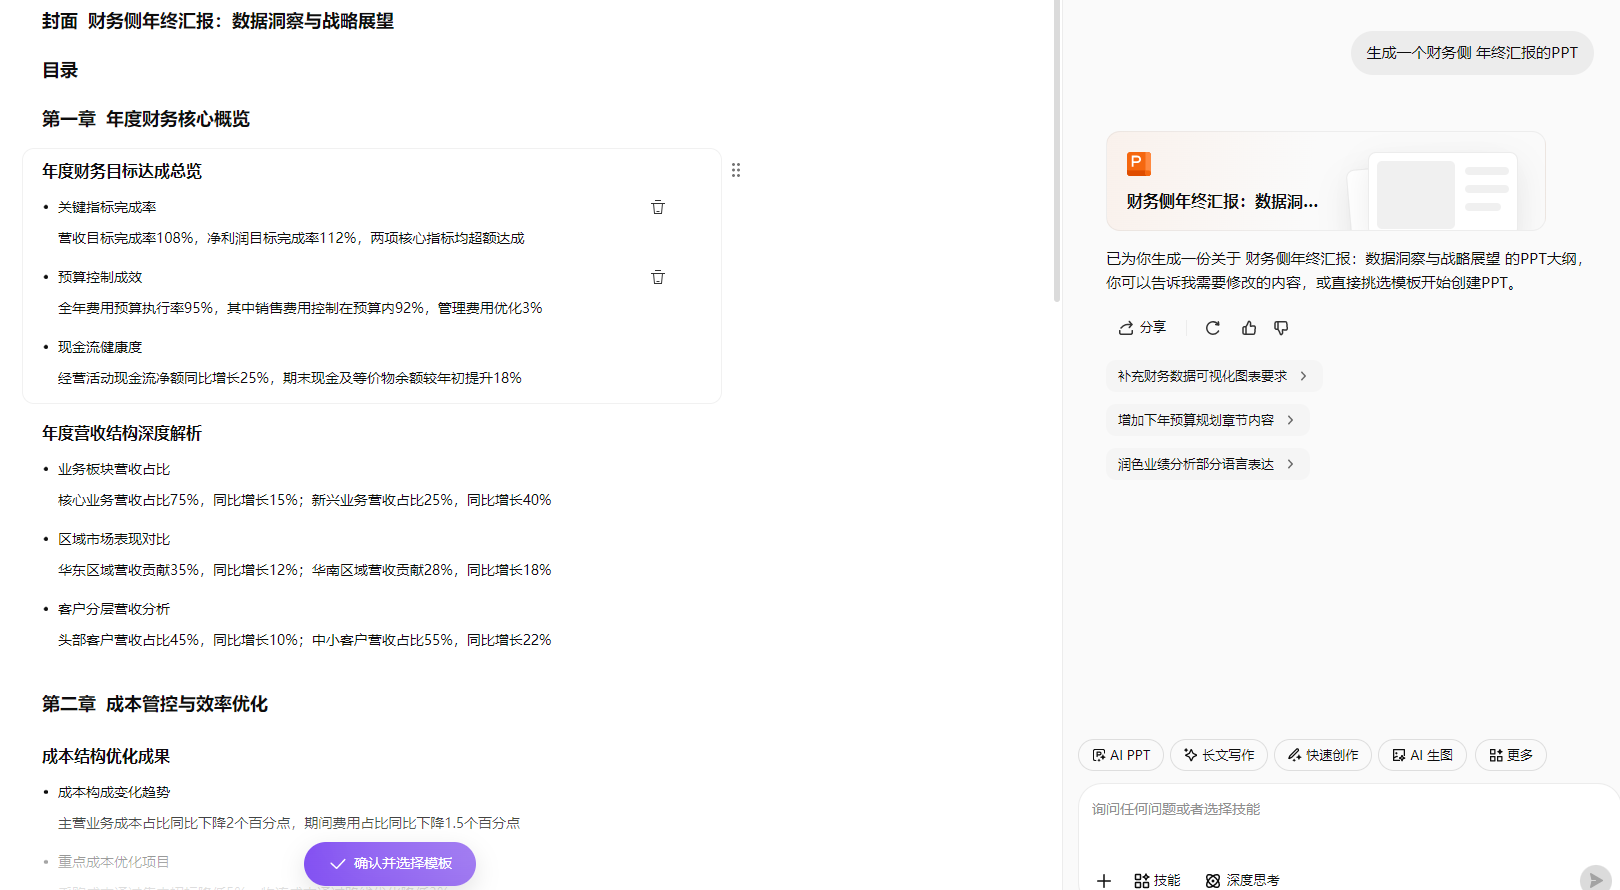Toggle the 深度思考 deep thinking mode
1620x890 pixels.
coord(1242,880)
